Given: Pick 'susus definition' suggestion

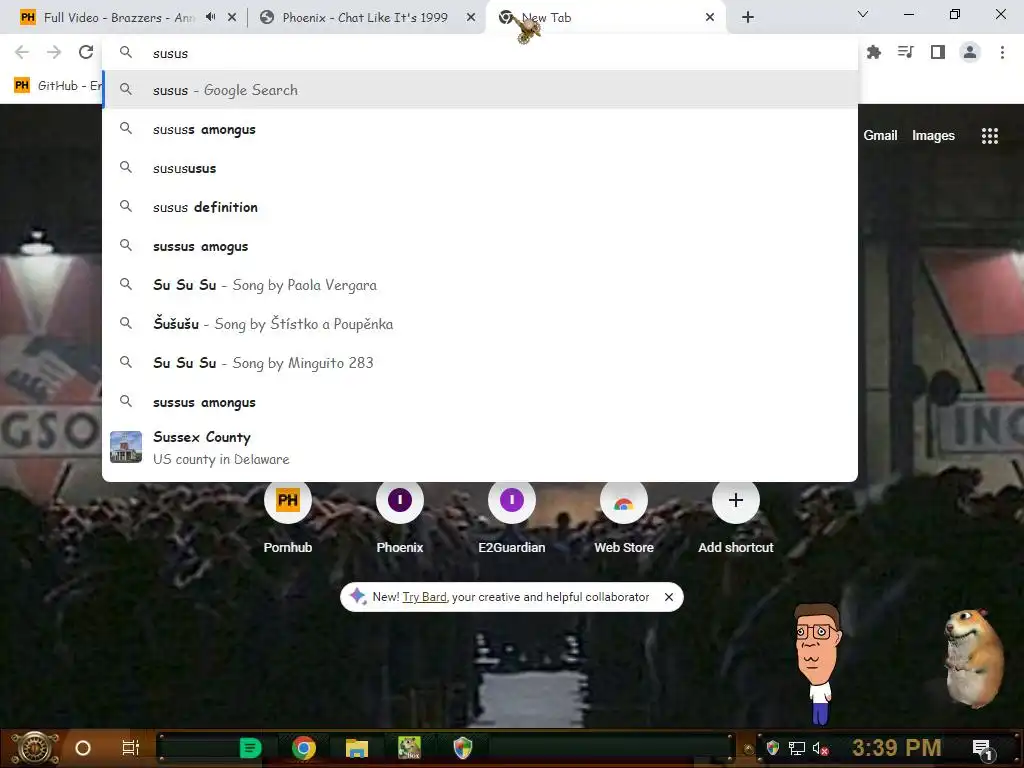Looking at the screenshot, I should 480,207.
